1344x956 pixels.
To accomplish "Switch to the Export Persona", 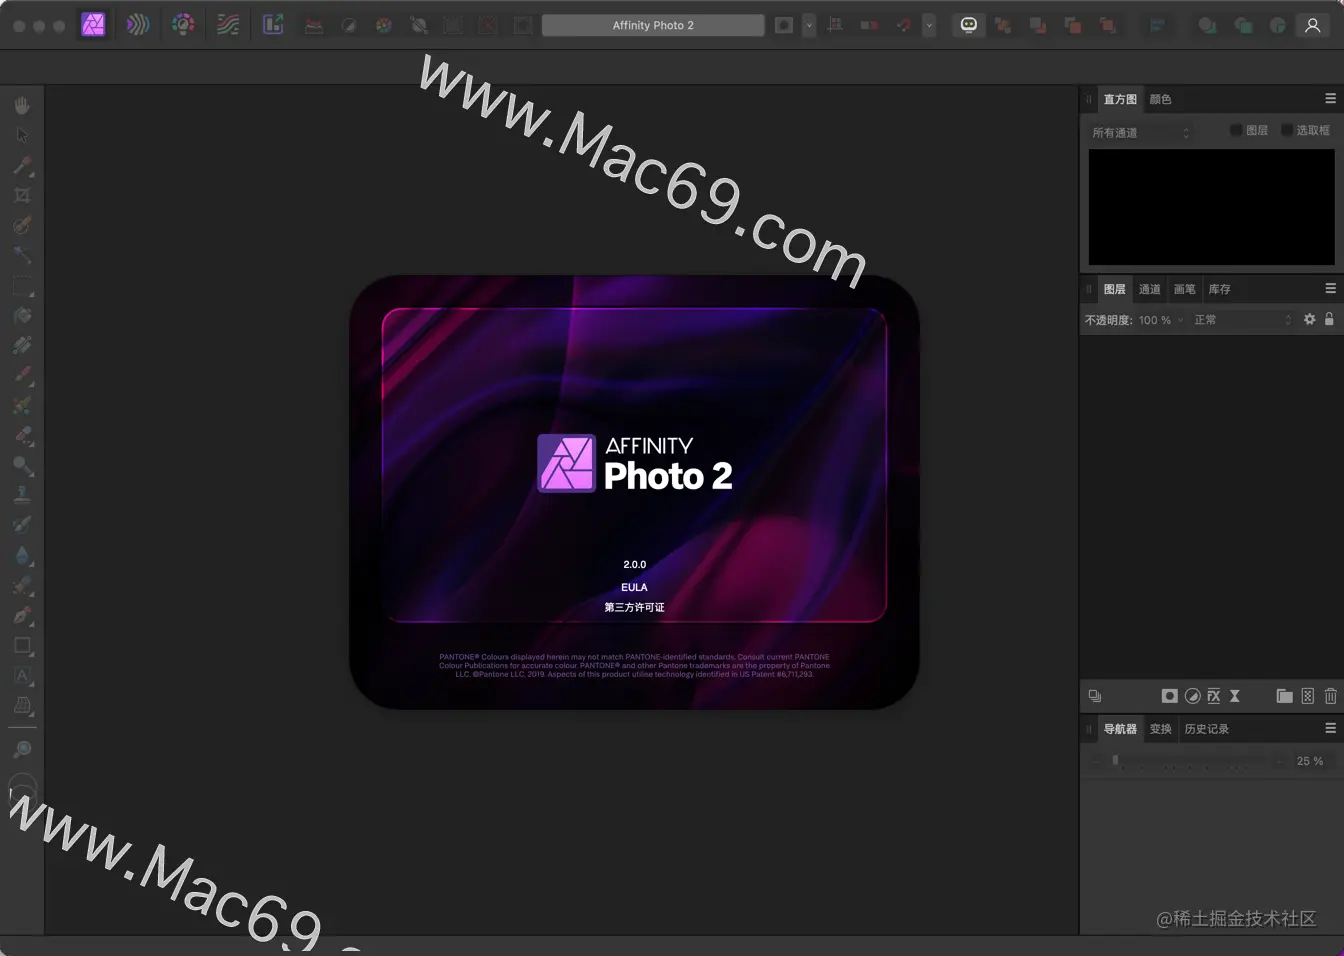I will pos(273,25).
